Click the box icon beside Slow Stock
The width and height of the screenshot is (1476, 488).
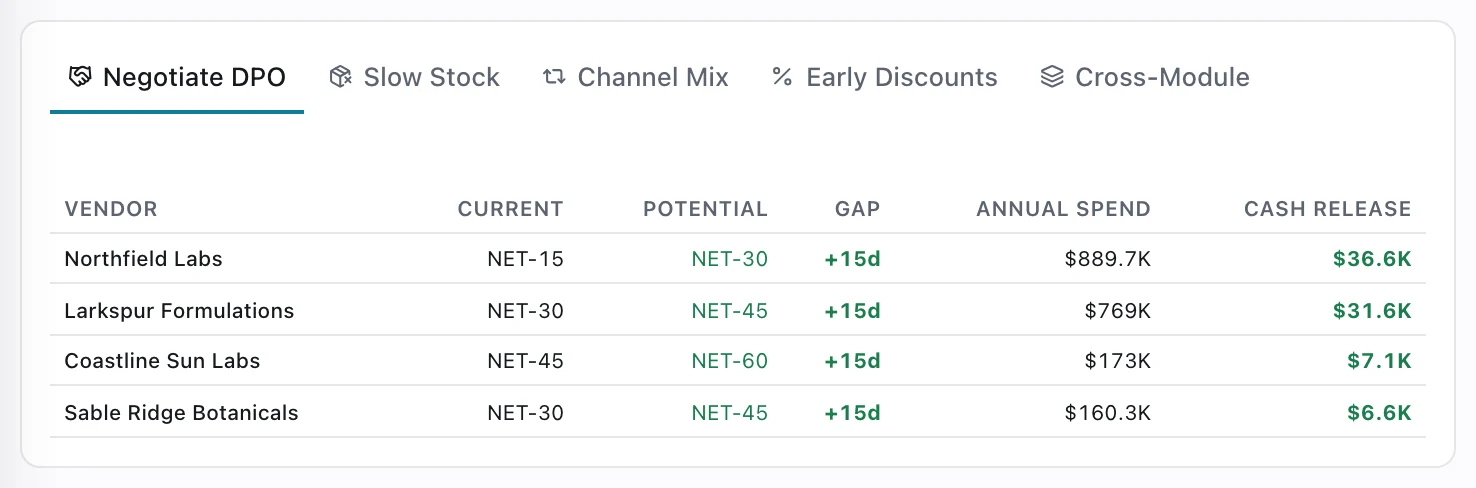tap(341, 77)
